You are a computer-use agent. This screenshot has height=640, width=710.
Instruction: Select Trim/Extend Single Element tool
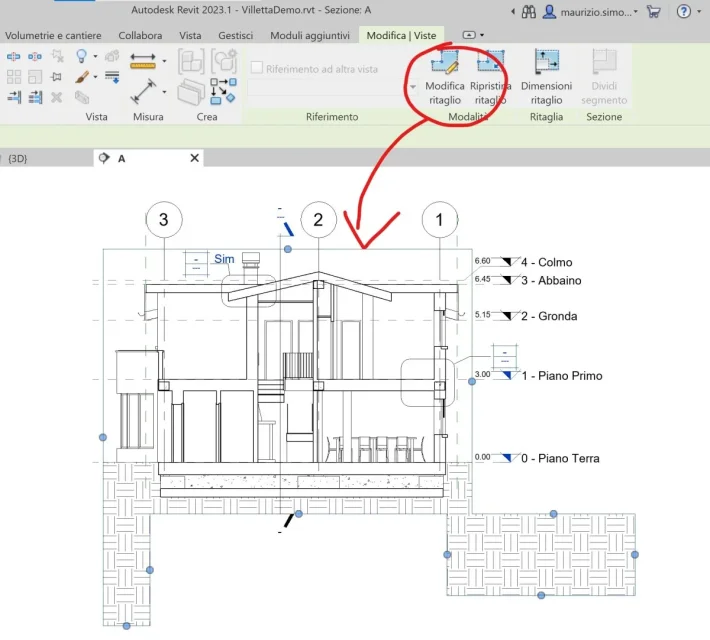(x=14, y=97)
